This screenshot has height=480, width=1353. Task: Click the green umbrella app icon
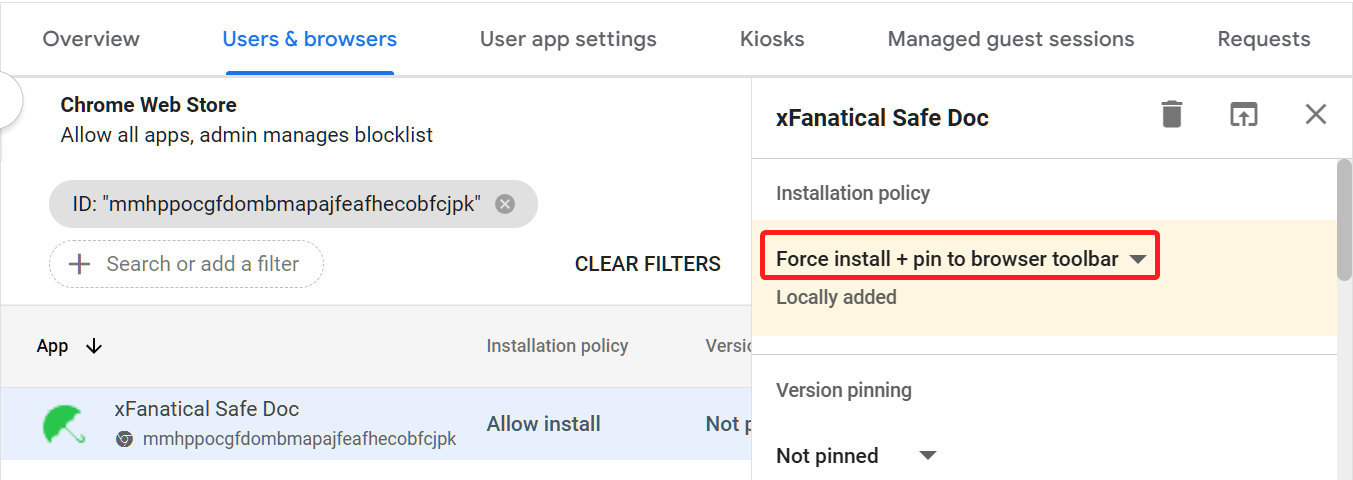tap(64, 424)
